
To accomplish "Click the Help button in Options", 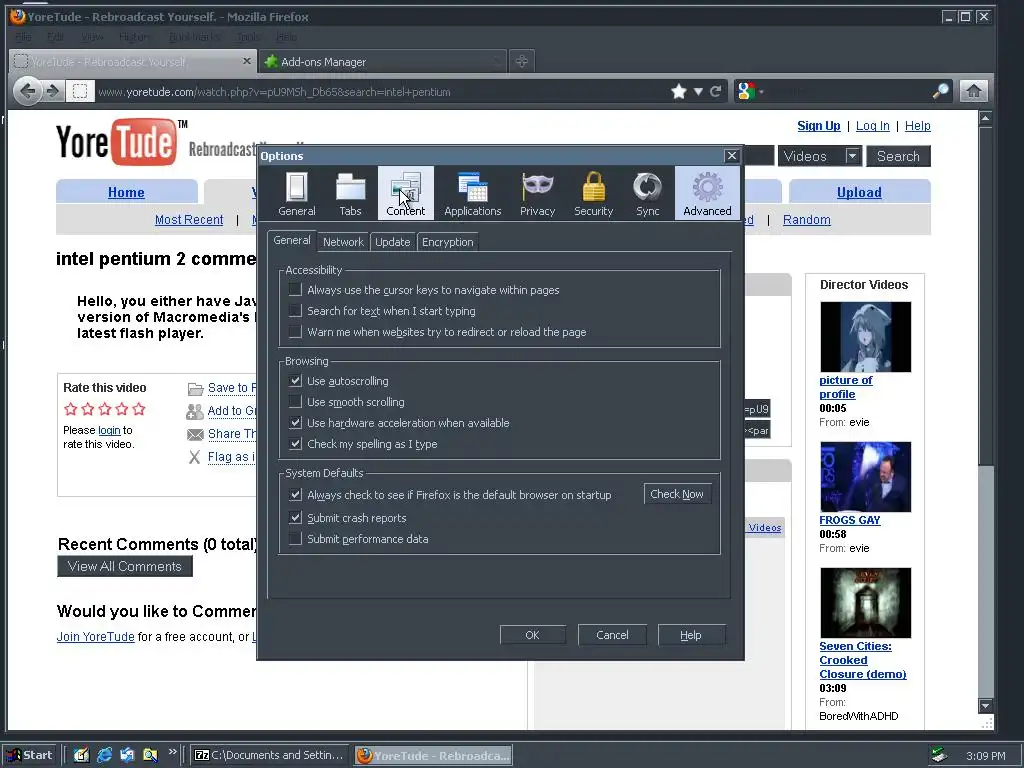I will point(691,635).
